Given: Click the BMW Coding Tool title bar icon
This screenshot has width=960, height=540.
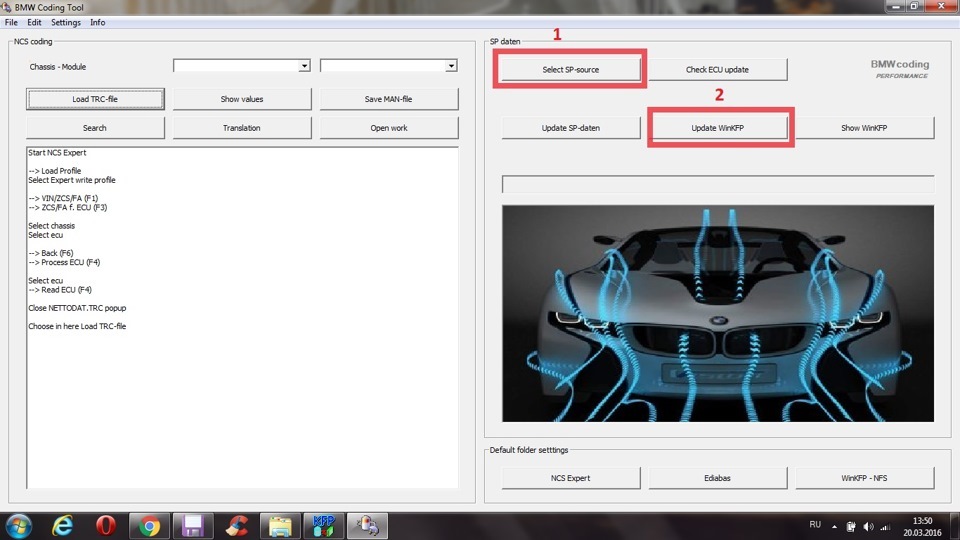Looking at the screenshot, I should pyautogui.click(x=7, y=7).
